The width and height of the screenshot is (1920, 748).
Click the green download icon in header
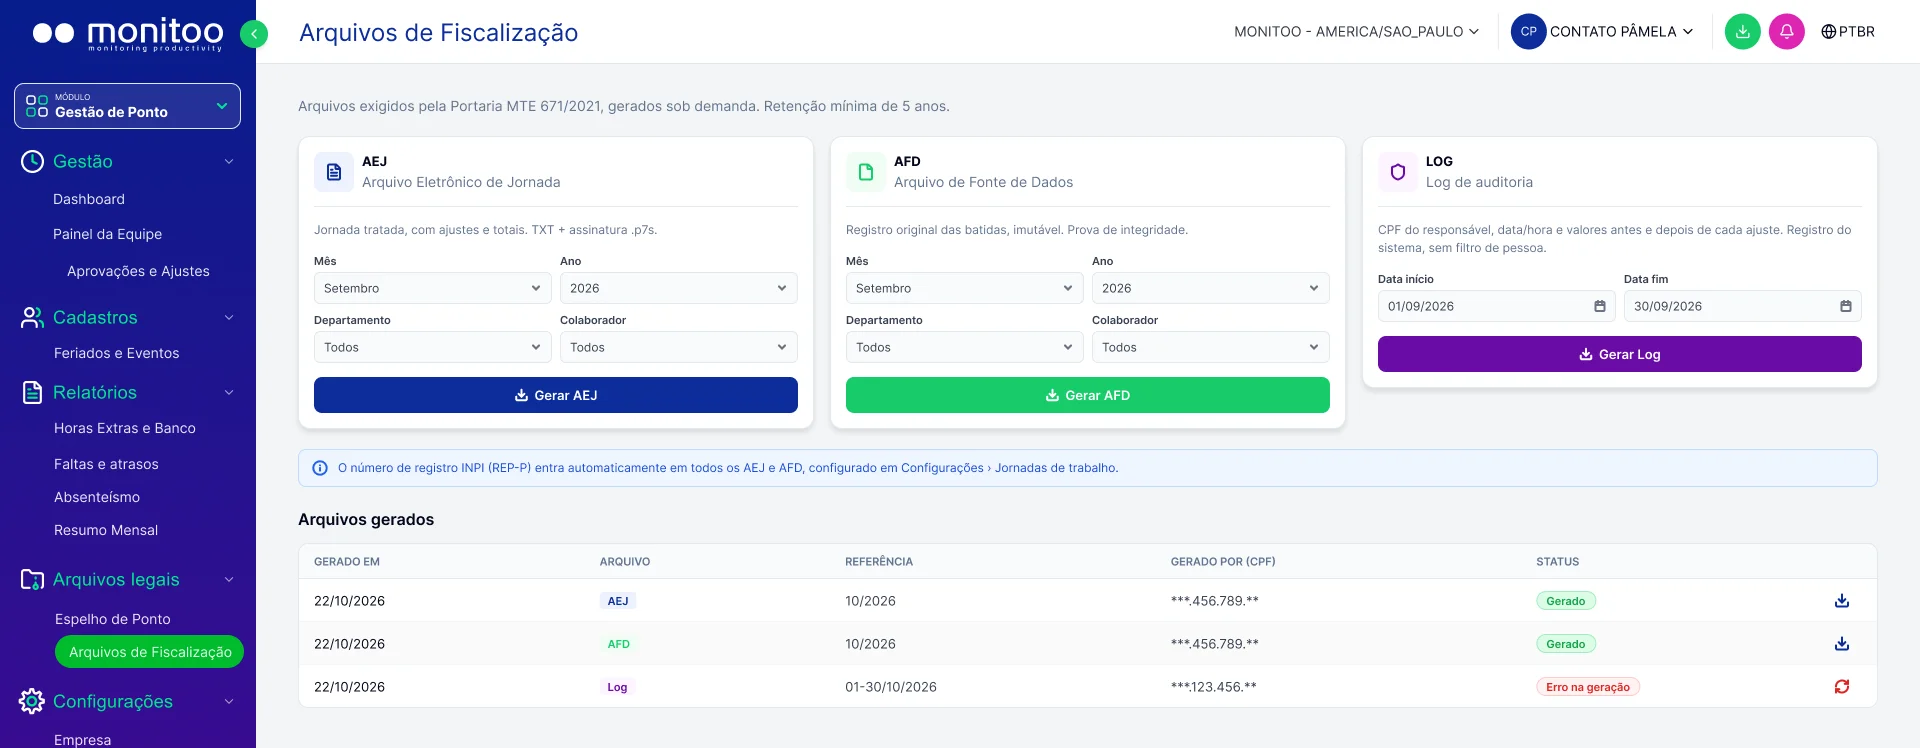tap(1742, 32)
